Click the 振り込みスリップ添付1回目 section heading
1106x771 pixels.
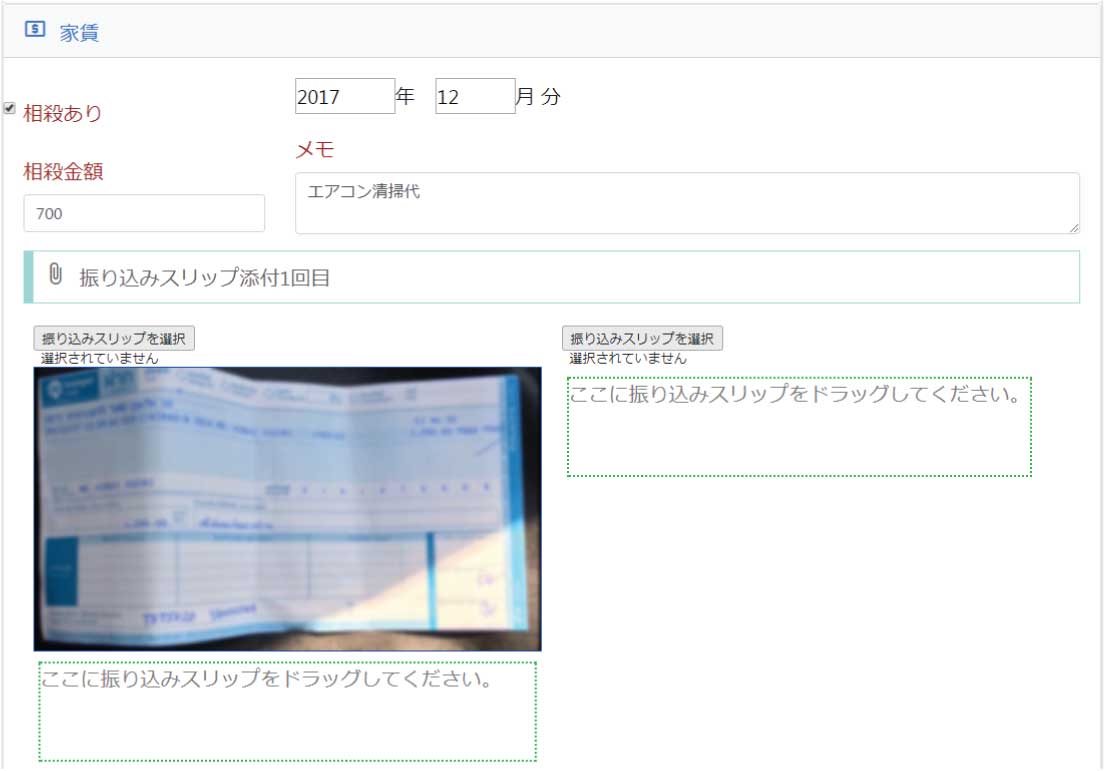[204, 278]
